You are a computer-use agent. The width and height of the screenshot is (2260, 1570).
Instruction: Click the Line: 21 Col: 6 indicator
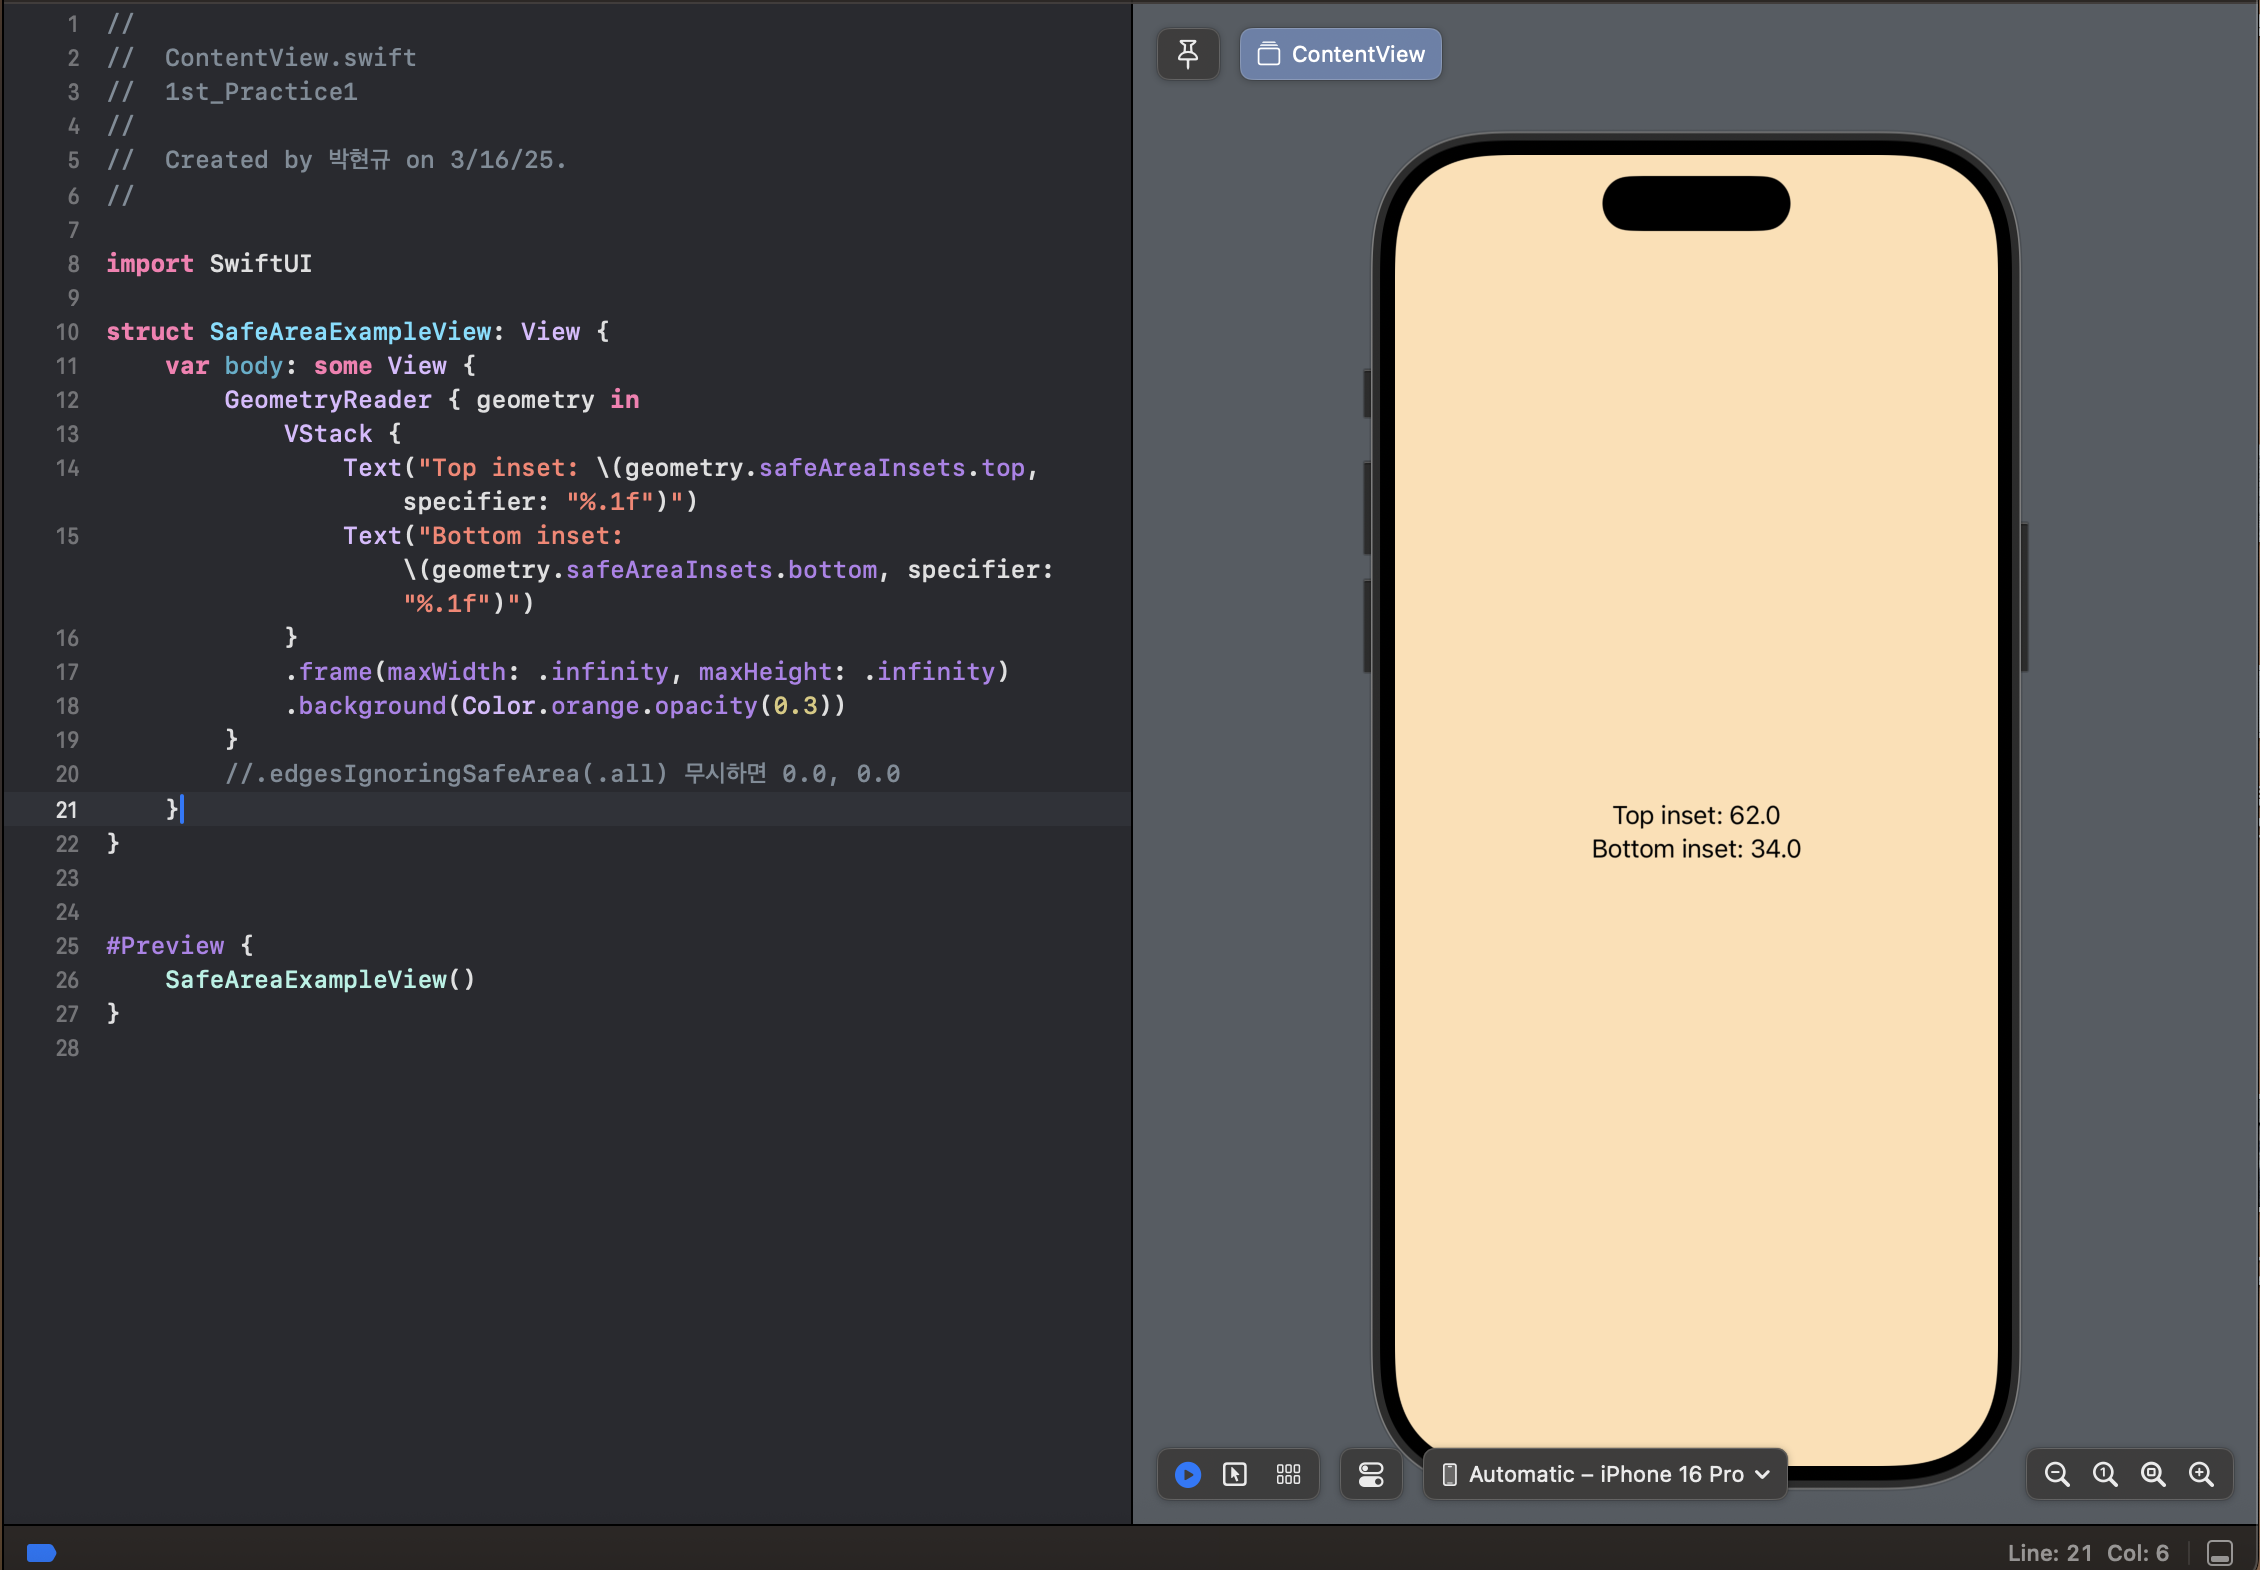(x=2087, y=1553)
